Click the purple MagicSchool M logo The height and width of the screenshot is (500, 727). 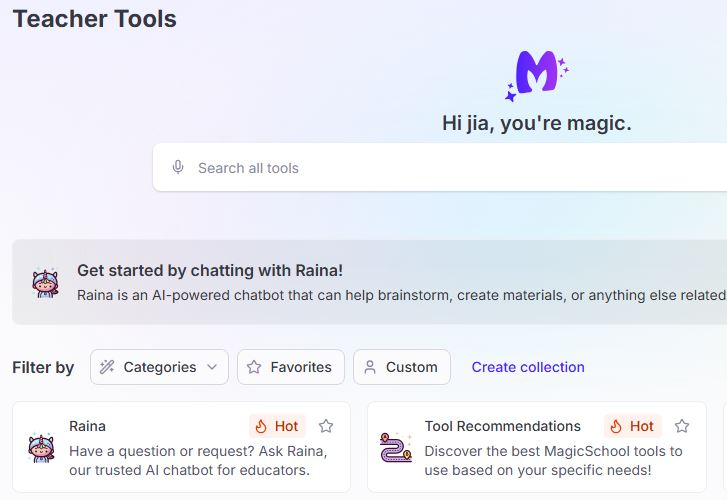pyautogui.click(x=536, y=77)
